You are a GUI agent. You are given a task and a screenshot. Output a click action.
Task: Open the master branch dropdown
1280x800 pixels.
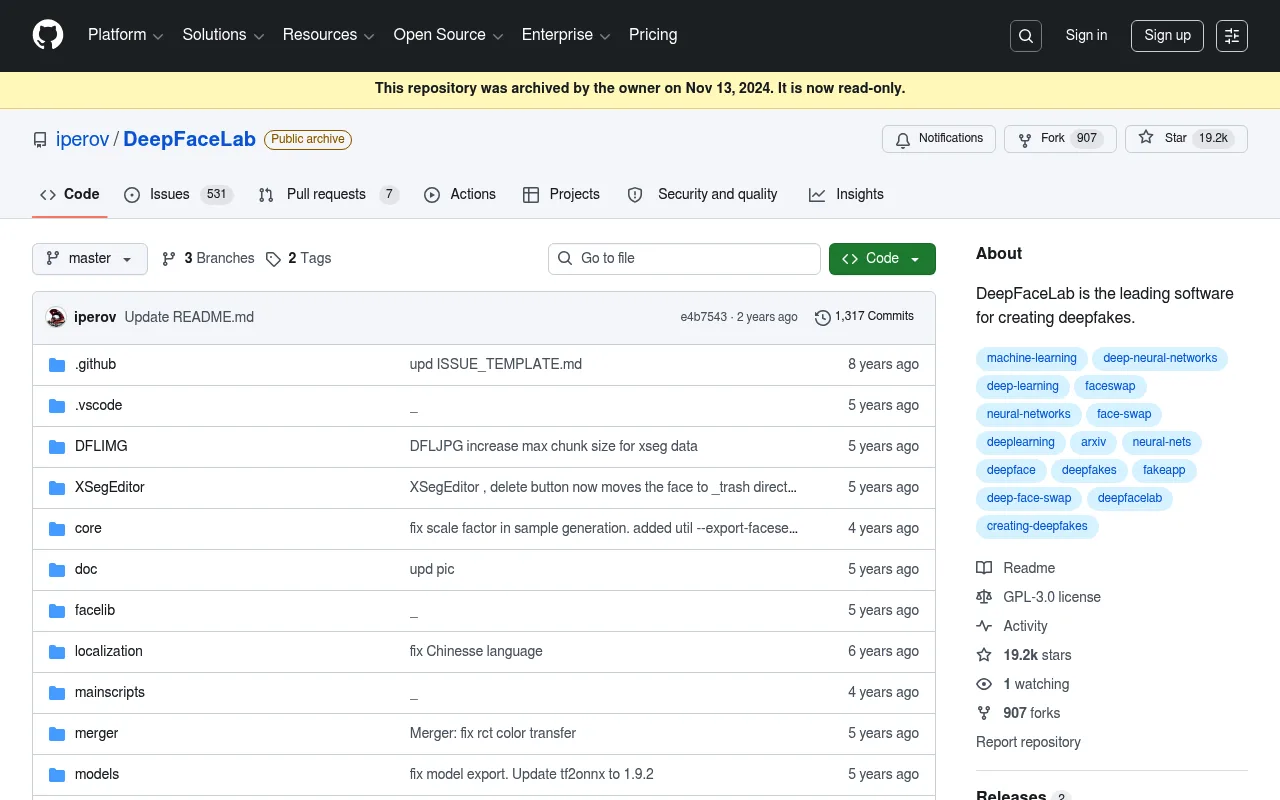point(90,259)
